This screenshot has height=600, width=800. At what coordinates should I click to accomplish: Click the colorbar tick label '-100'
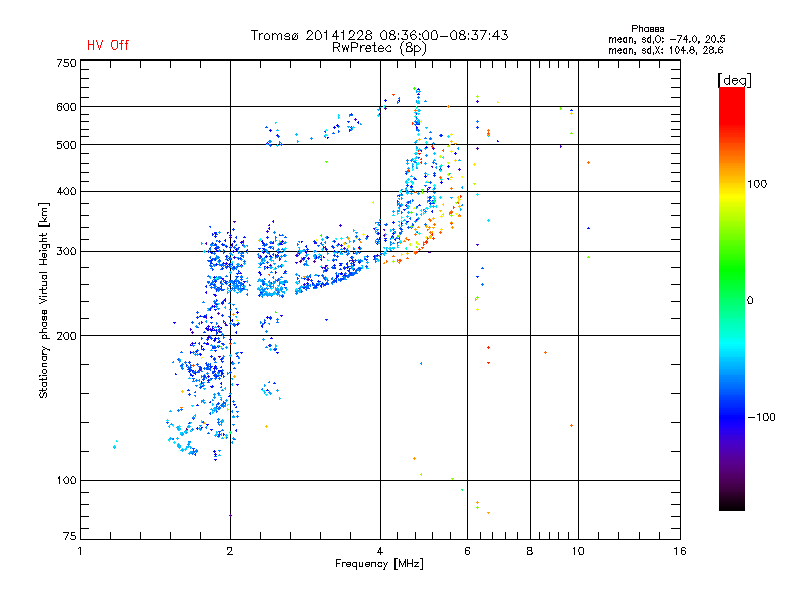click(761, 417)
